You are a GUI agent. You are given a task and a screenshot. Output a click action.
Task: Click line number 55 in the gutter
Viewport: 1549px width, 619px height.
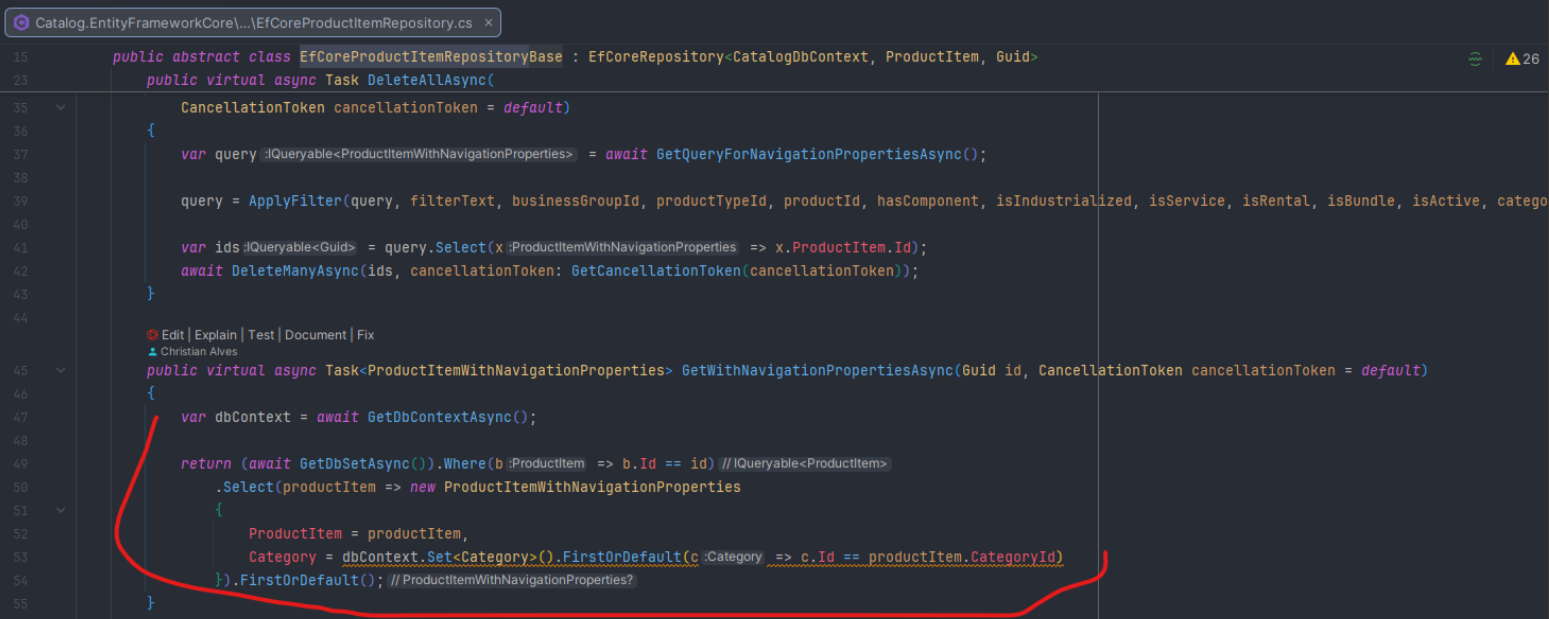21,604
